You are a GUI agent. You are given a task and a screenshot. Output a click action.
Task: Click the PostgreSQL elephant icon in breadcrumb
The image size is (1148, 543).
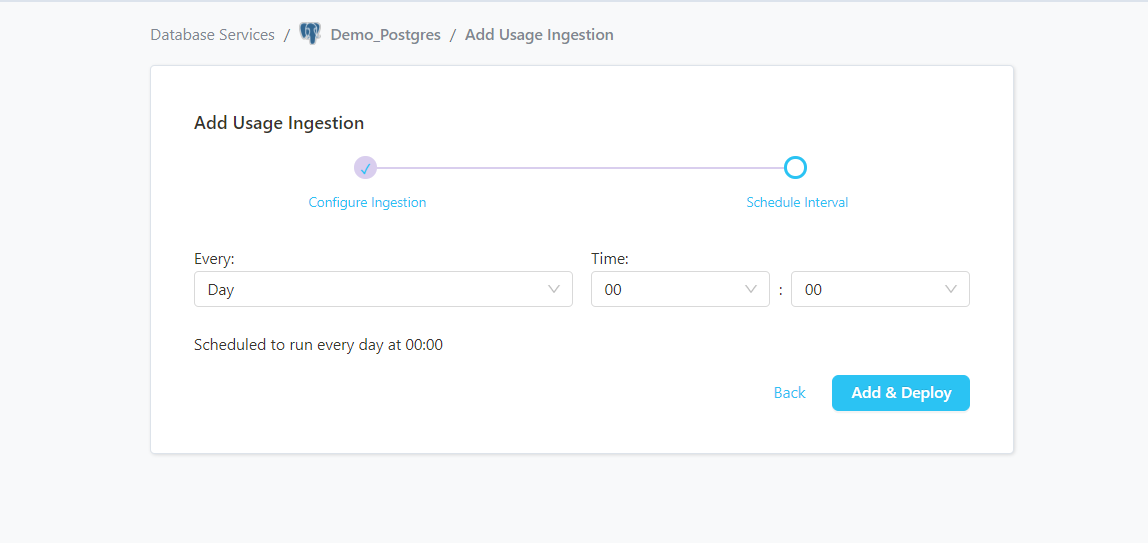(x=310, y=34)
